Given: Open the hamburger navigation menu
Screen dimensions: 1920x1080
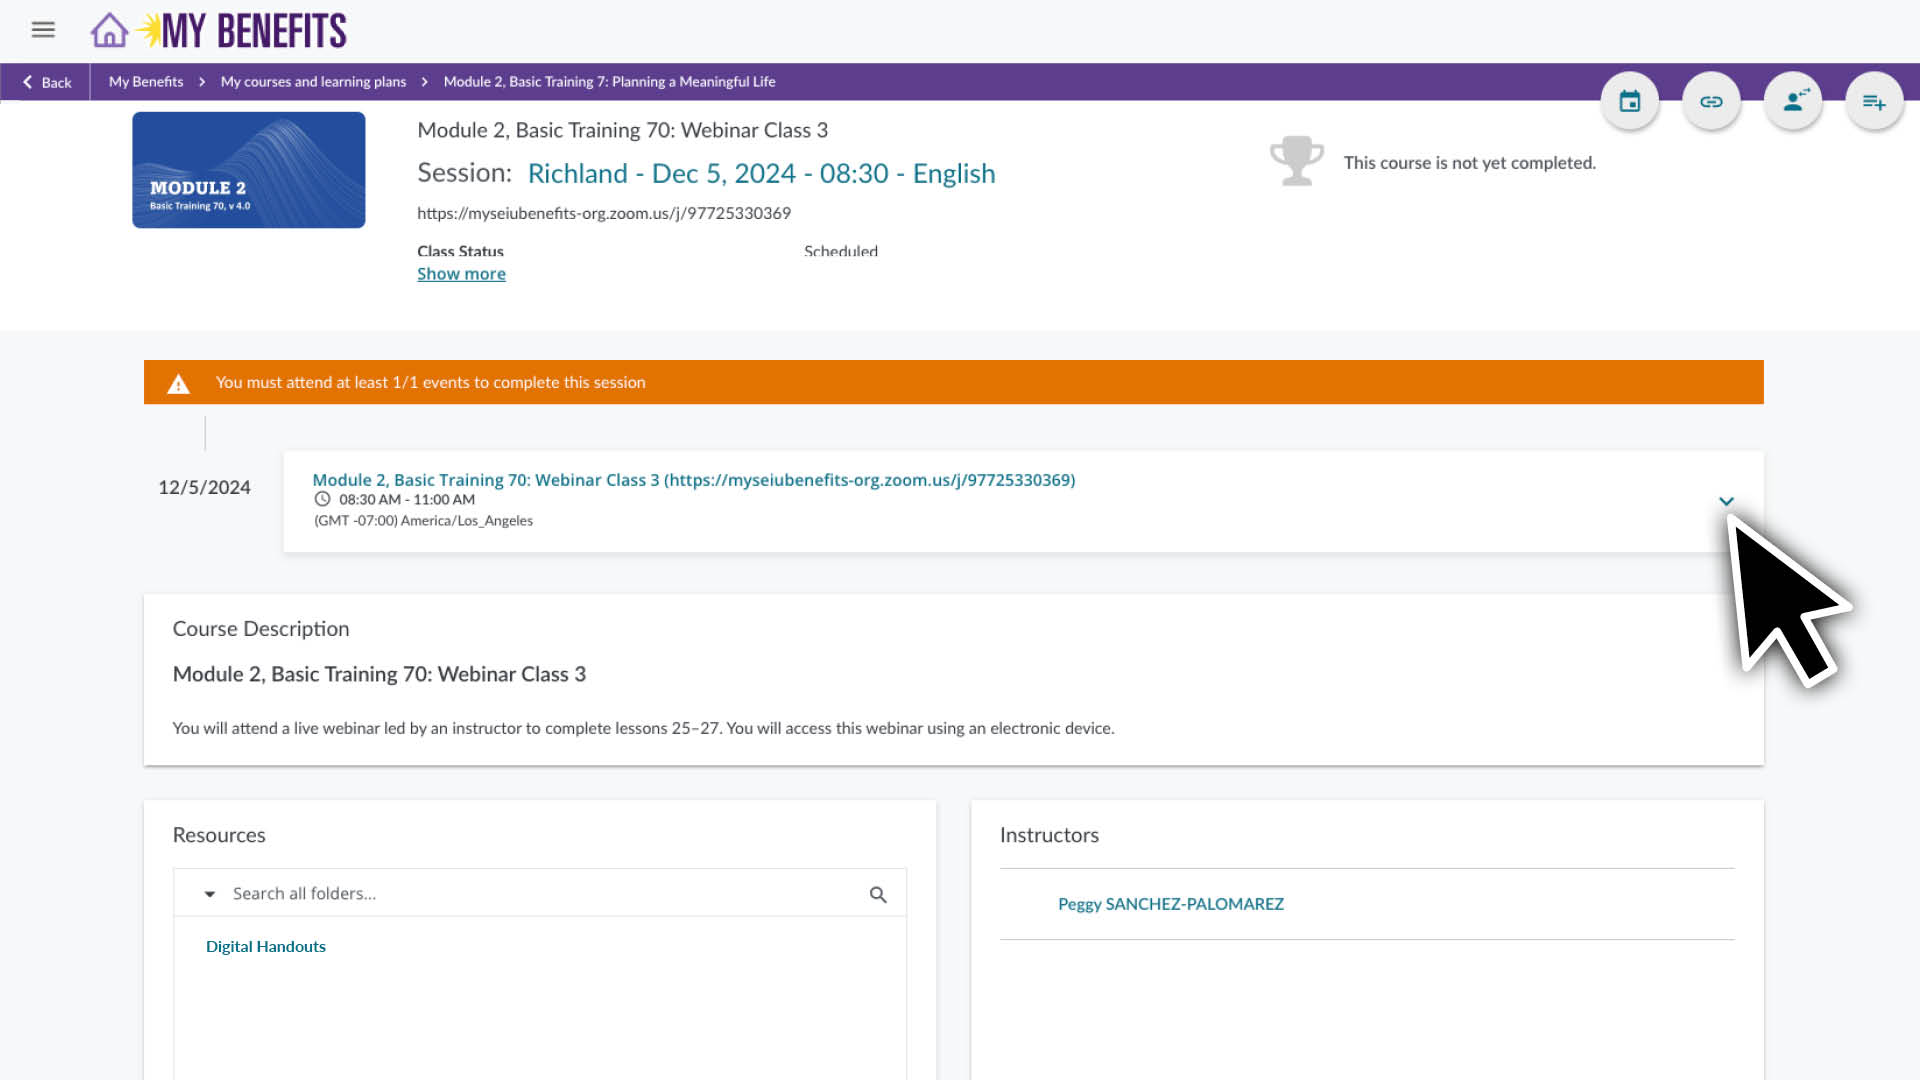Looking at the screenshot, I should pos(43,30).
